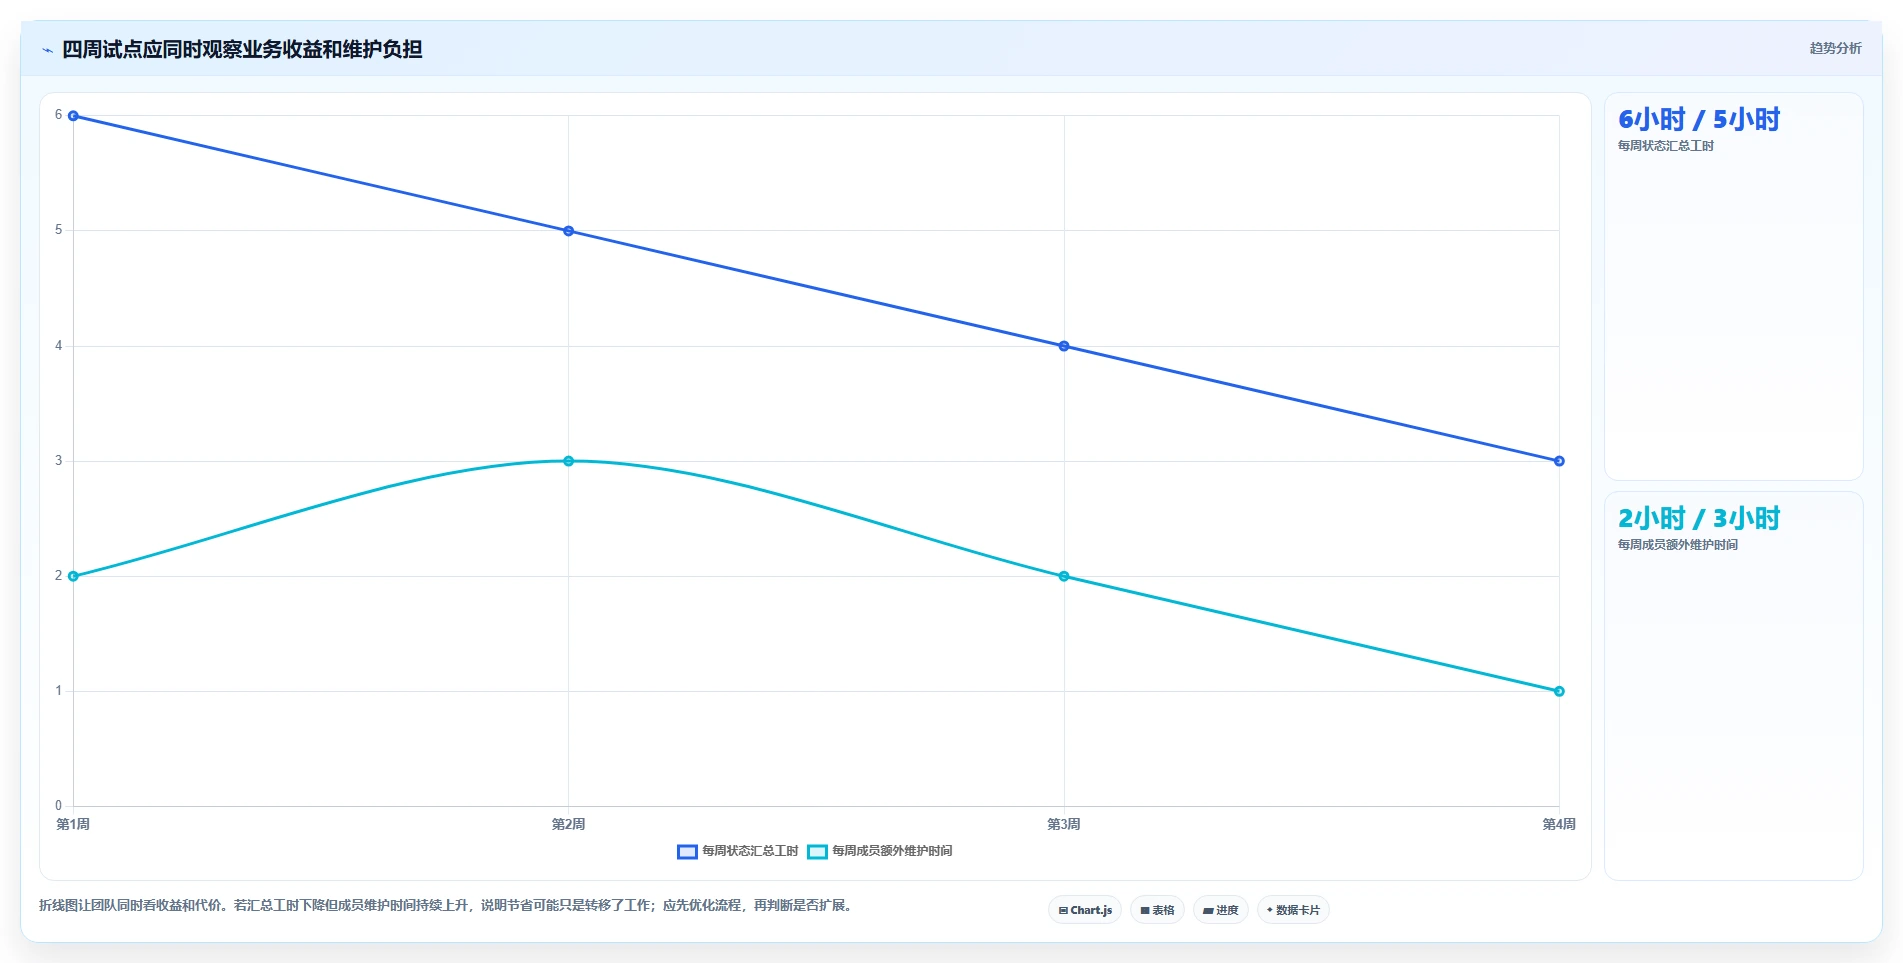Click the 第4周 x-axis label
This screenshot has width=1903, height=963.
1559,824
